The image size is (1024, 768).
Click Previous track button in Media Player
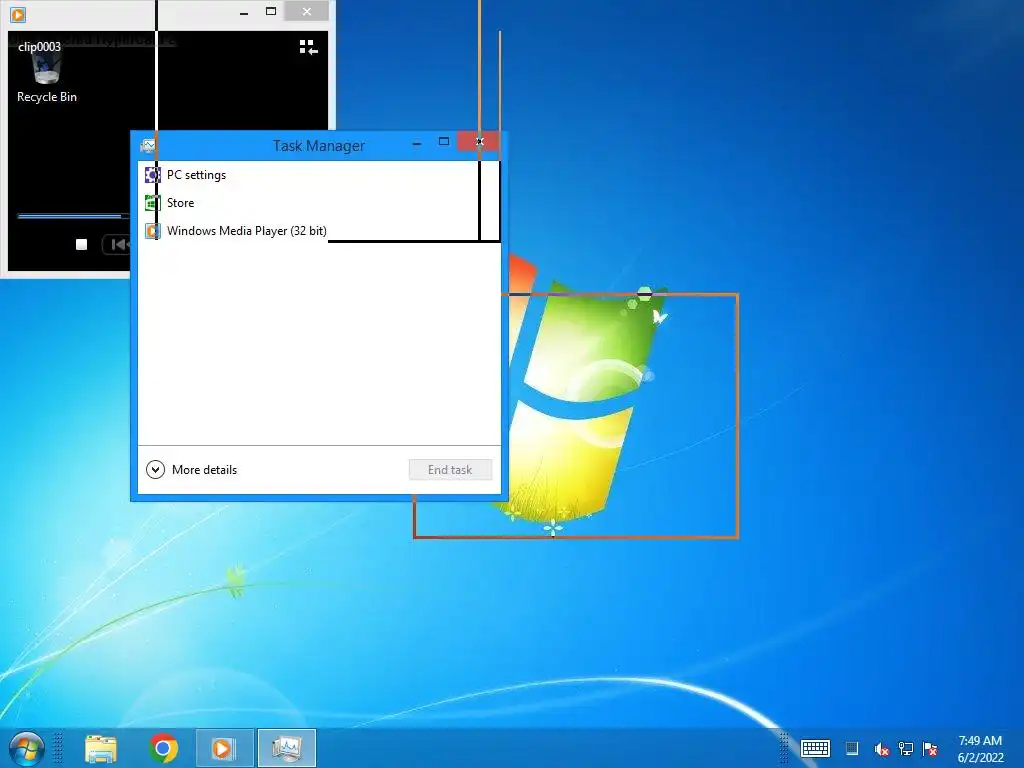(117, 244)
